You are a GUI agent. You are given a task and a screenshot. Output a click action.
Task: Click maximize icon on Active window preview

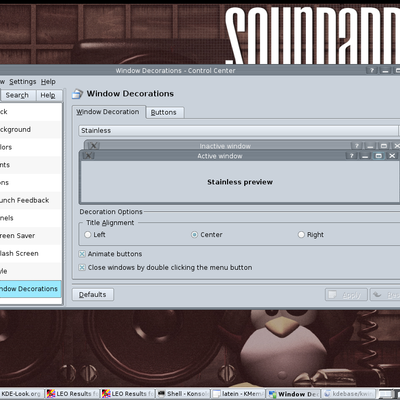[379, 156]
